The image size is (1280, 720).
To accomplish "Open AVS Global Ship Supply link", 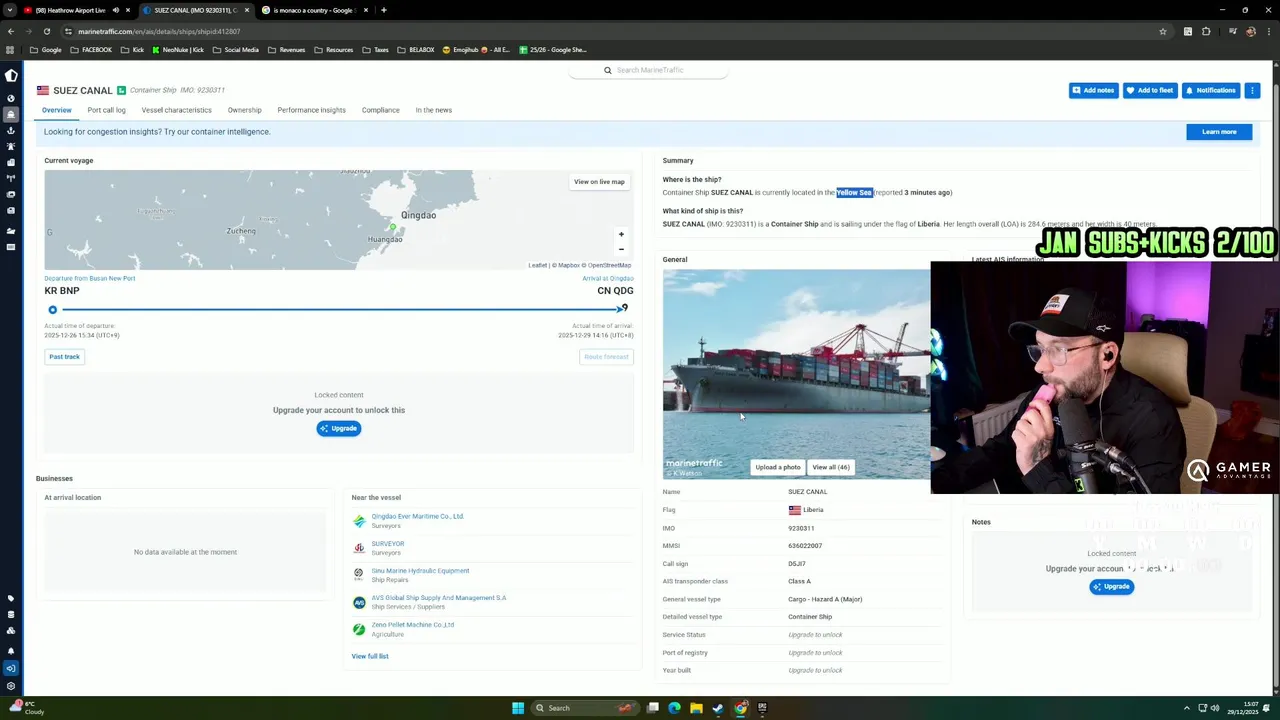I will click(438, 597).
